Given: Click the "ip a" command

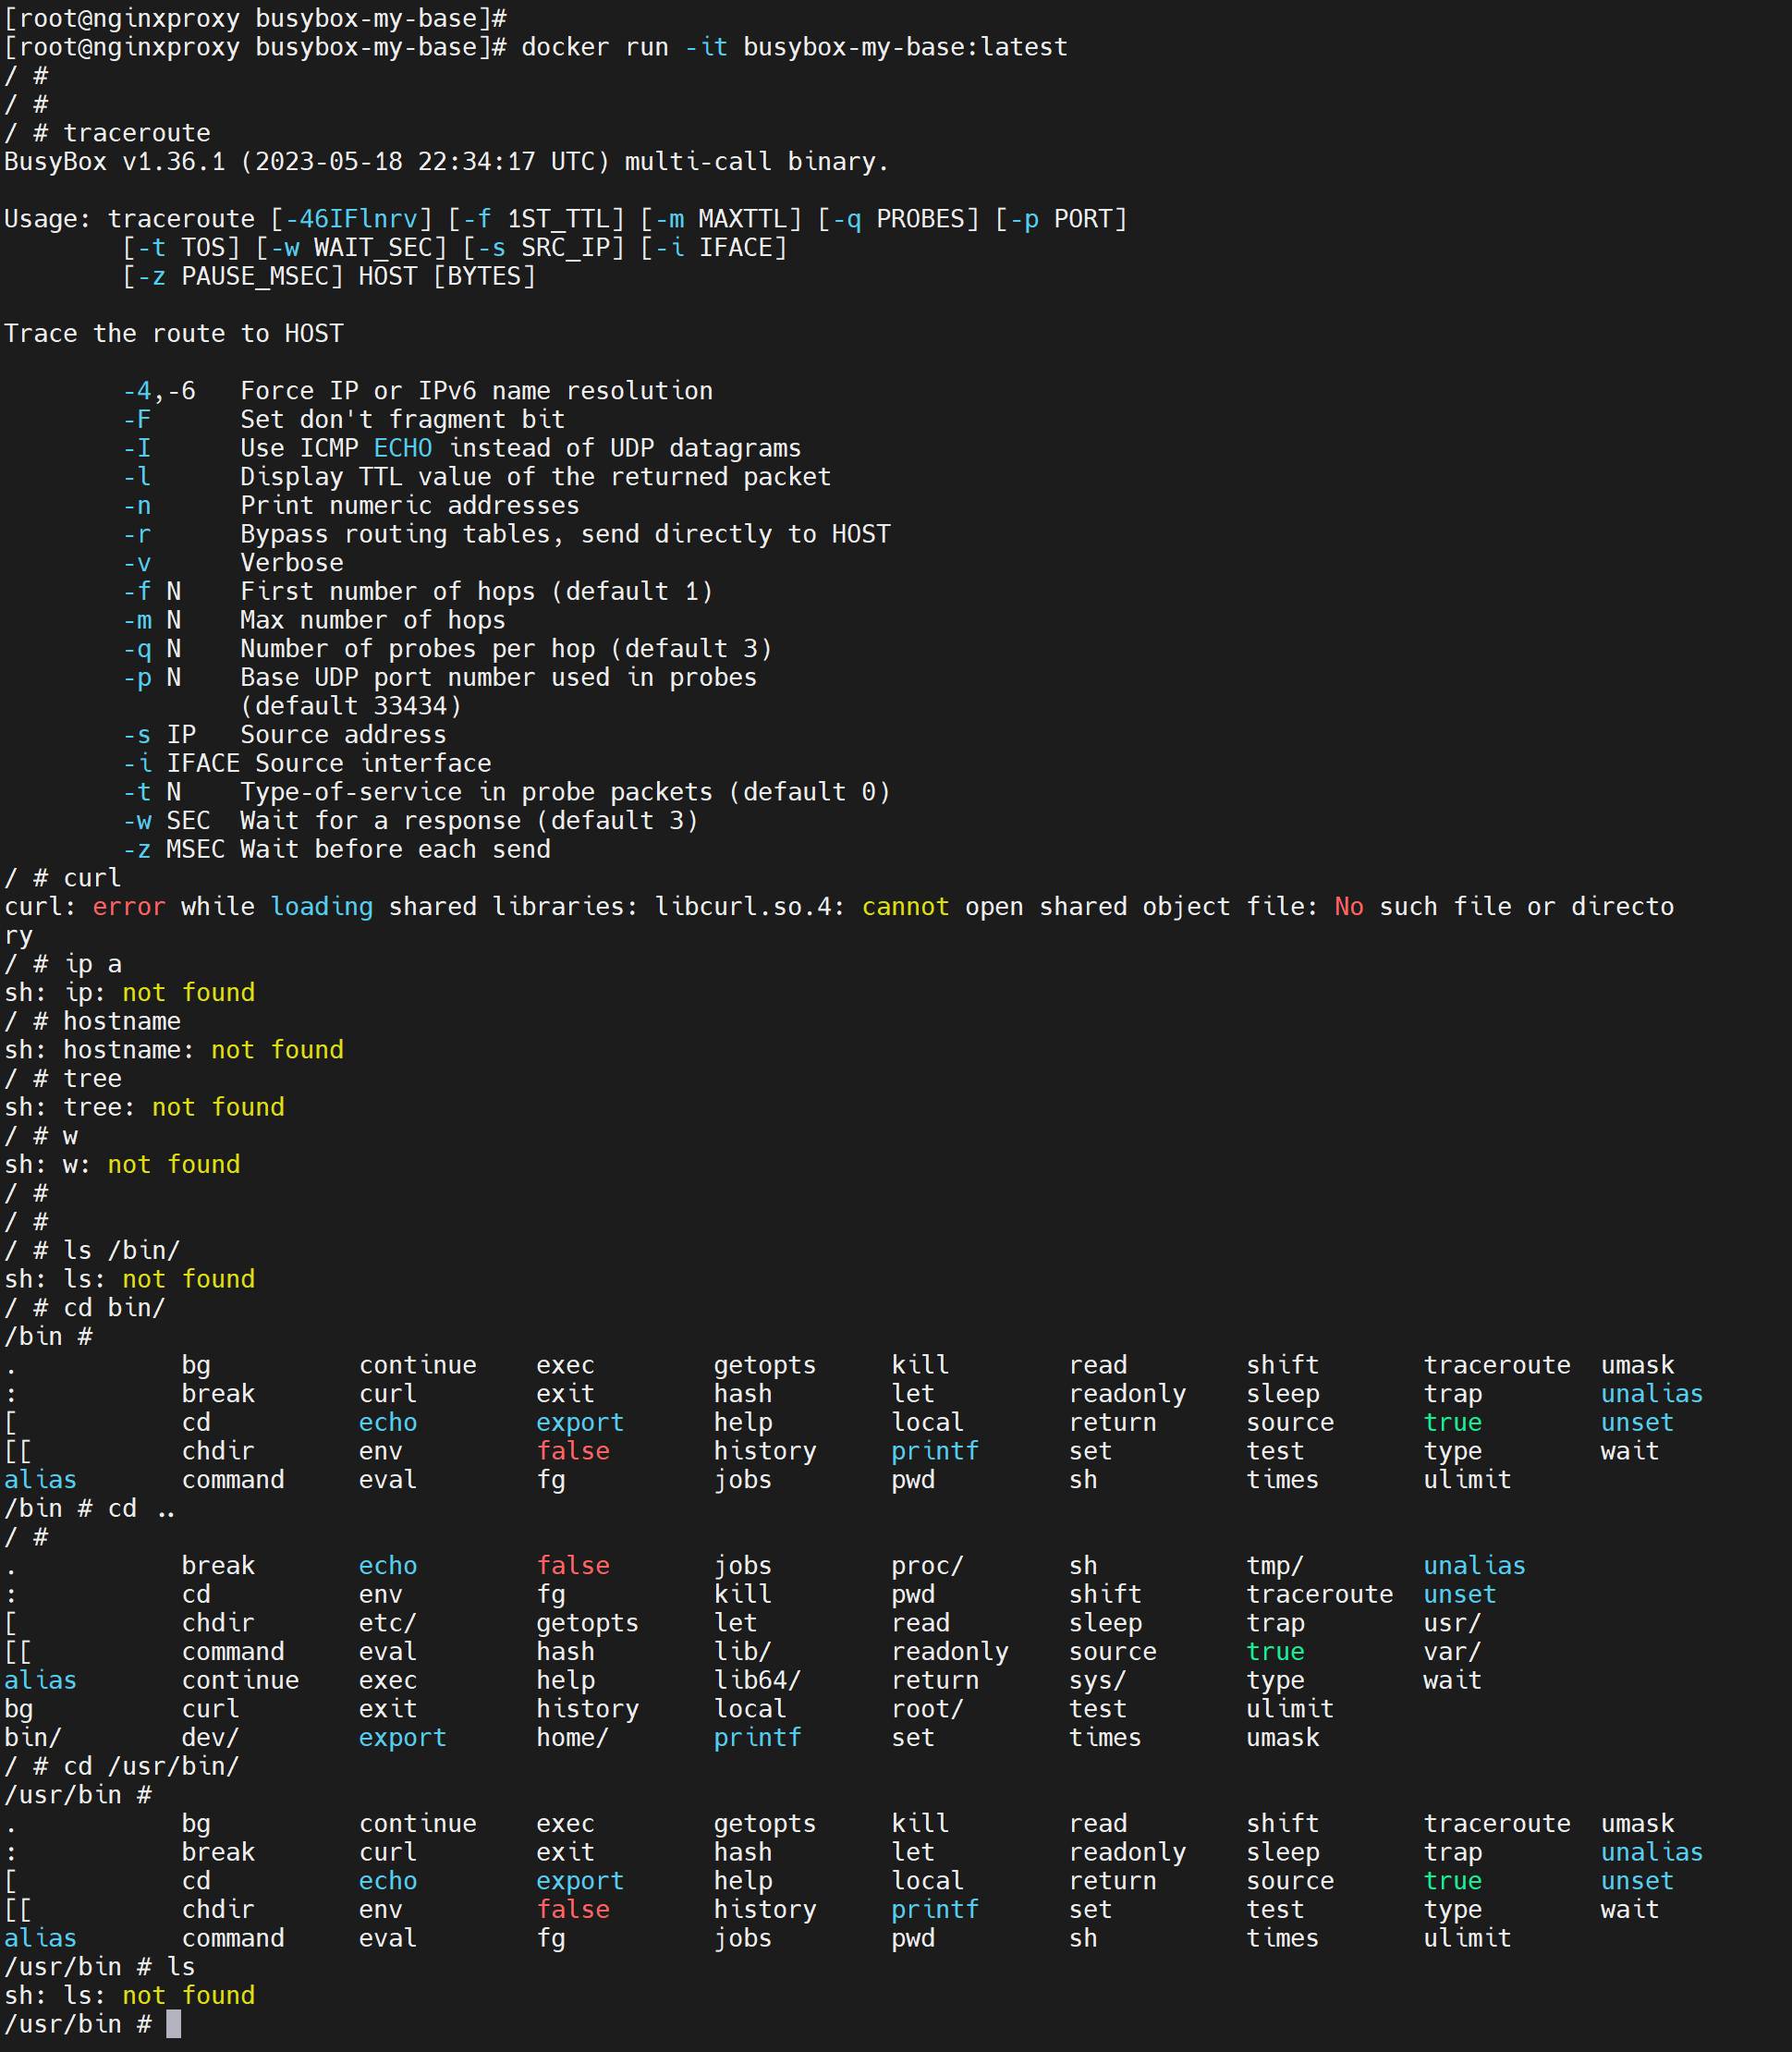Looking at the screenshot, I should (x=92, y=964).
